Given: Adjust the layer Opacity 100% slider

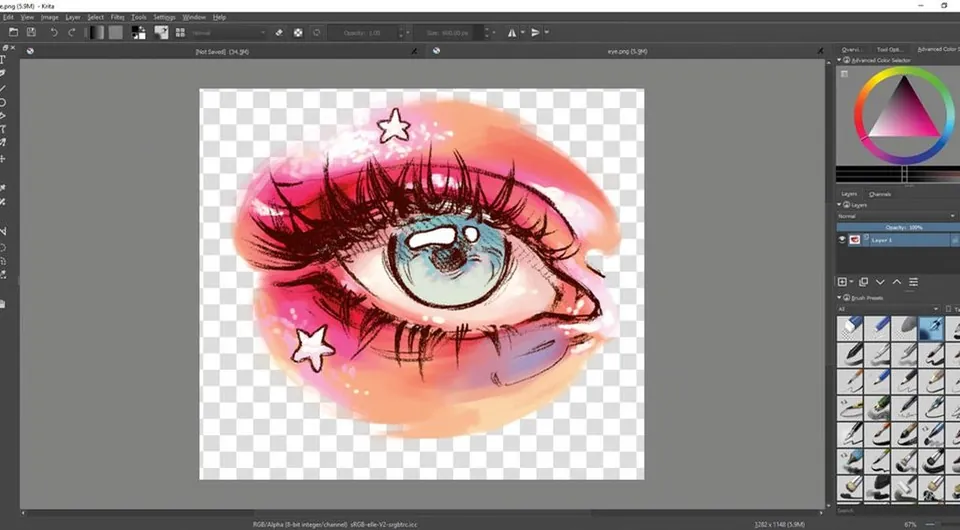Looking at the screenshot, I should point(898,227).
